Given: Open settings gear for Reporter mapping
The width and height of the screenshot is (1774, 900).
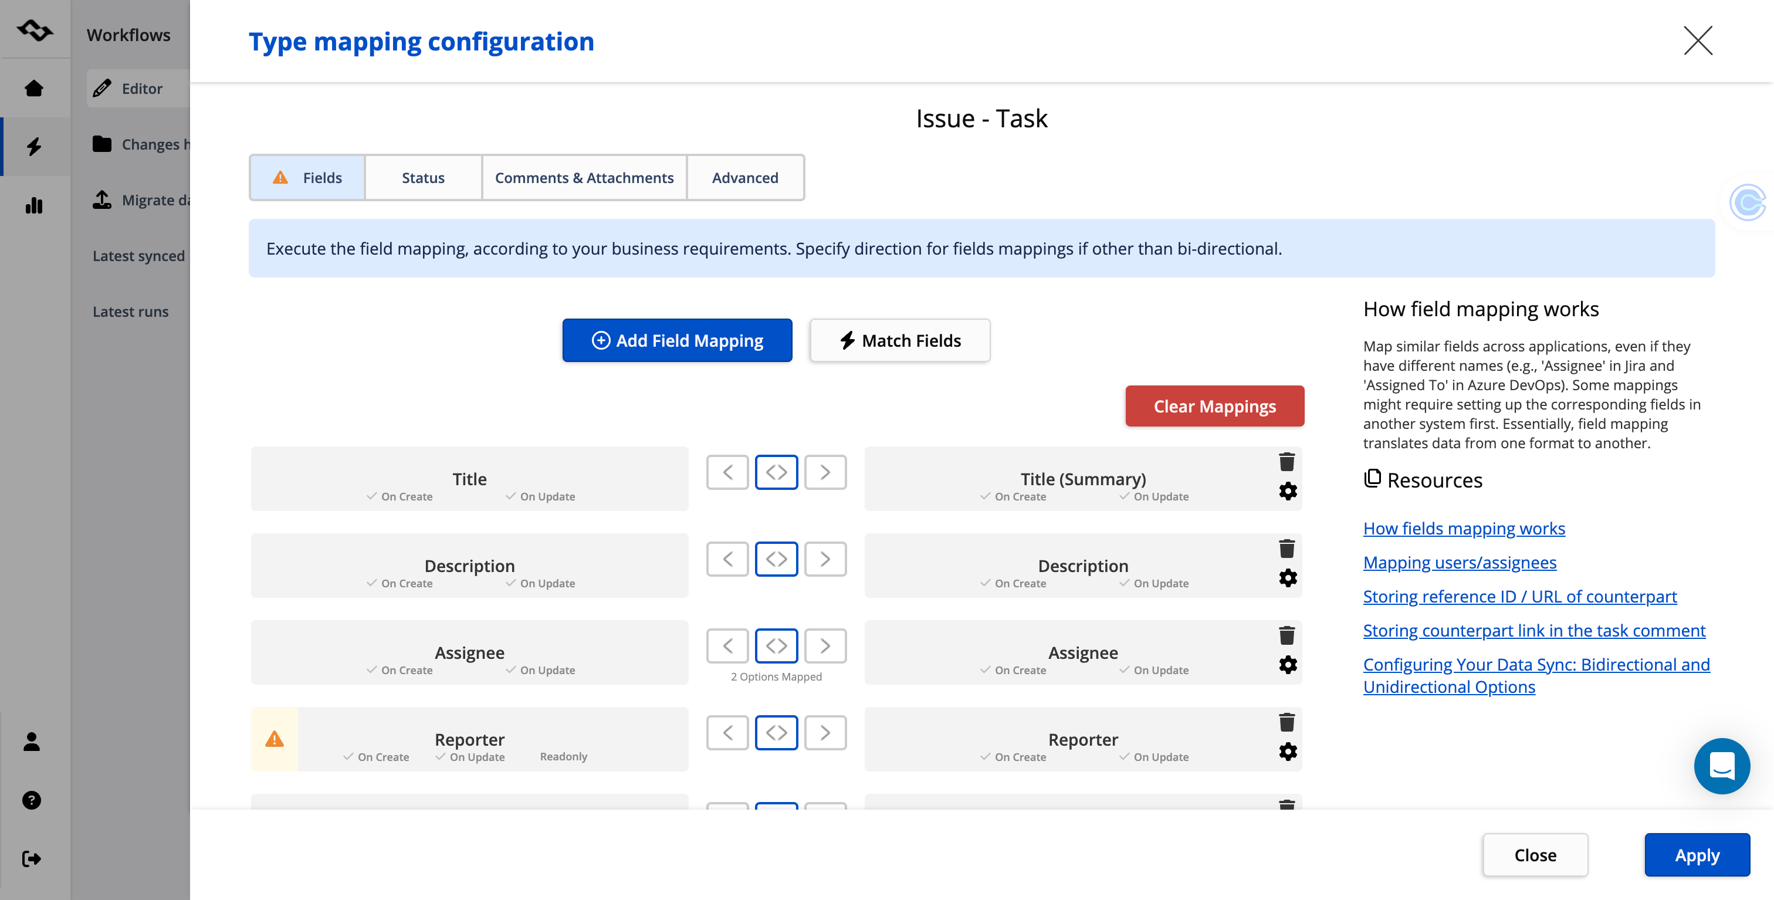Looking at the screenshot, I should (1287, 752).
